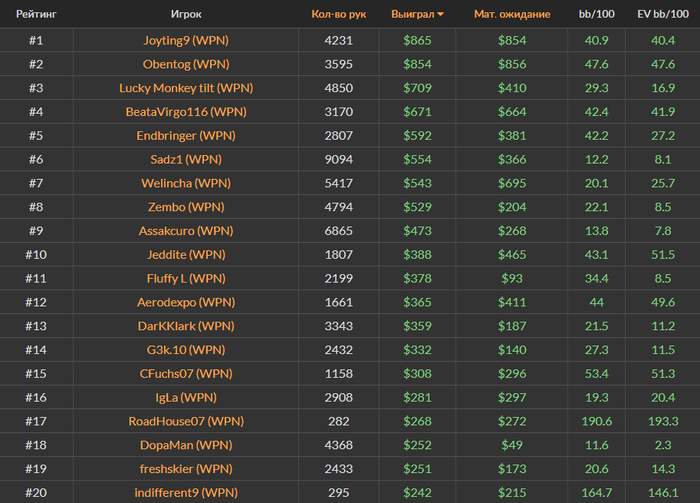Screen dimensions: 700x503
Task: Select rank cell #10
Action: [x=36, y=254]
